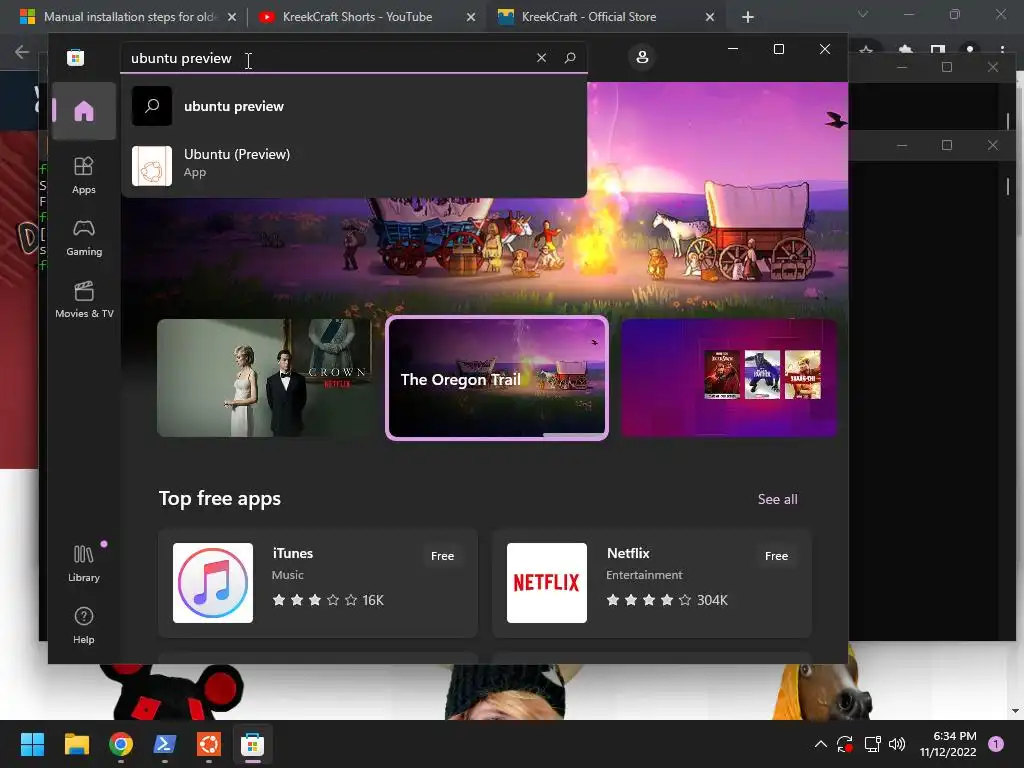Open the Apps section in sidebar
Image resolution: width=1024 pixels, height=768 pixels.
click(x=84, y=175)
